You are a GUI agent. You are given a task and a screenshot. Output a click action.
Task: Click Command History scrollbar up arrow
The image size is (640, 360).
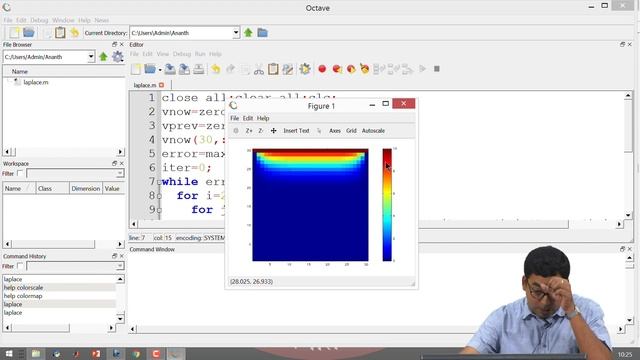[120, 279]
